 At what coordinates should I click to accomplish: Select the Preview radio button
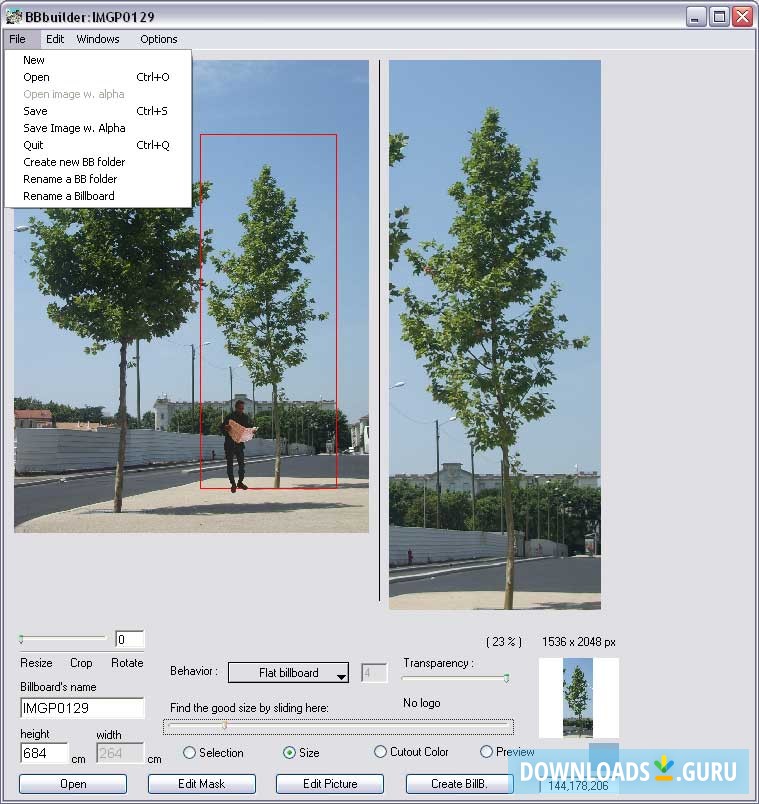486,752
